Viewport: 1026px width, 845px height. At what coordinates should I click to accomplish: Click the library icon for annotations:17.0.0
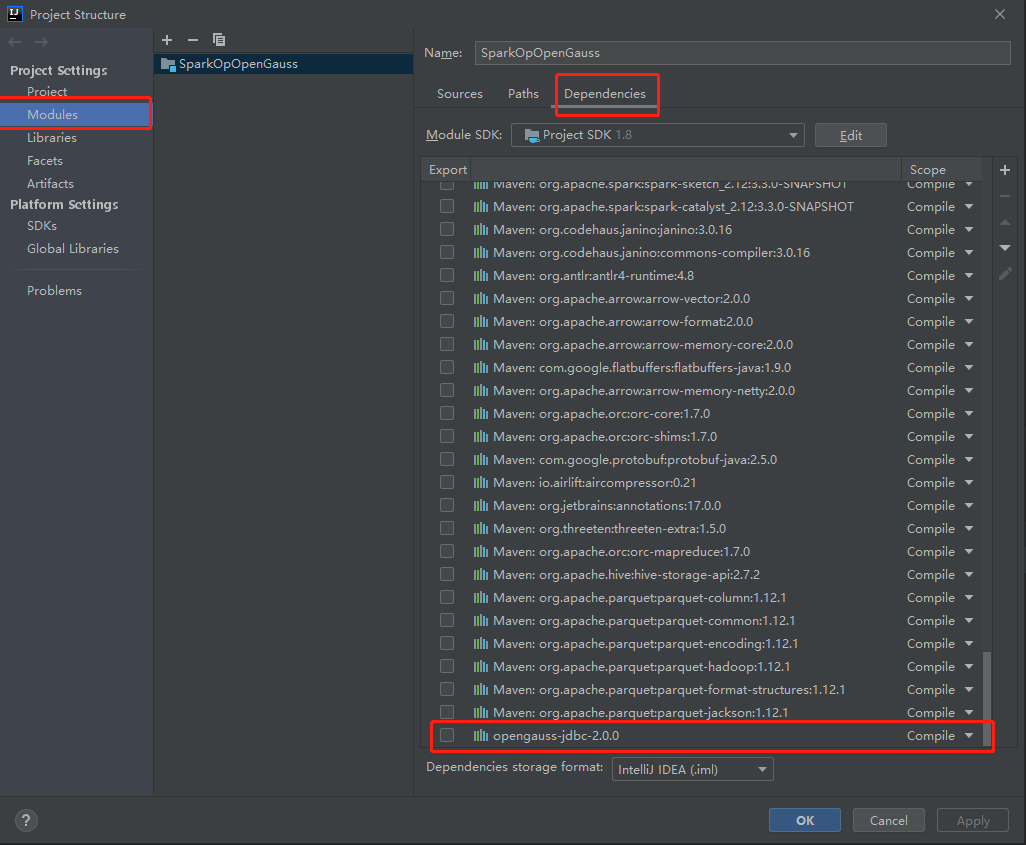pos(481,505)
